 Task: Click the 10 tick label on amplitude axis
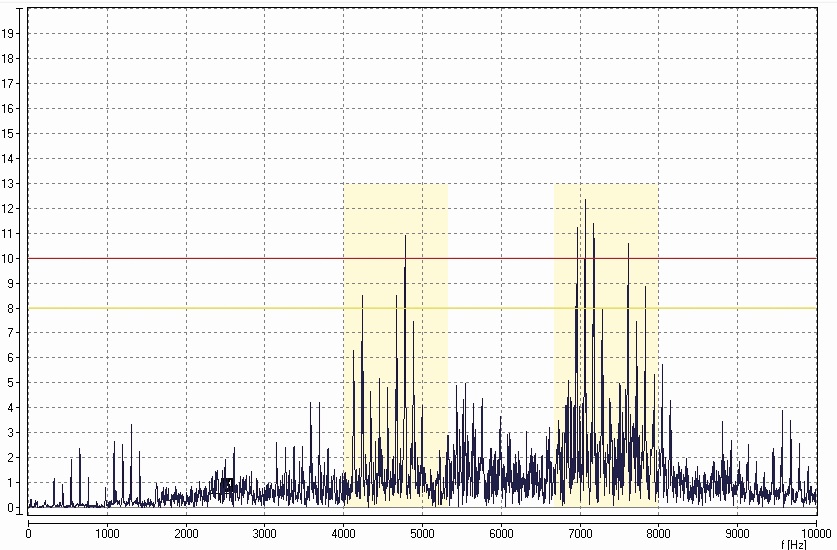coord(8,258)
